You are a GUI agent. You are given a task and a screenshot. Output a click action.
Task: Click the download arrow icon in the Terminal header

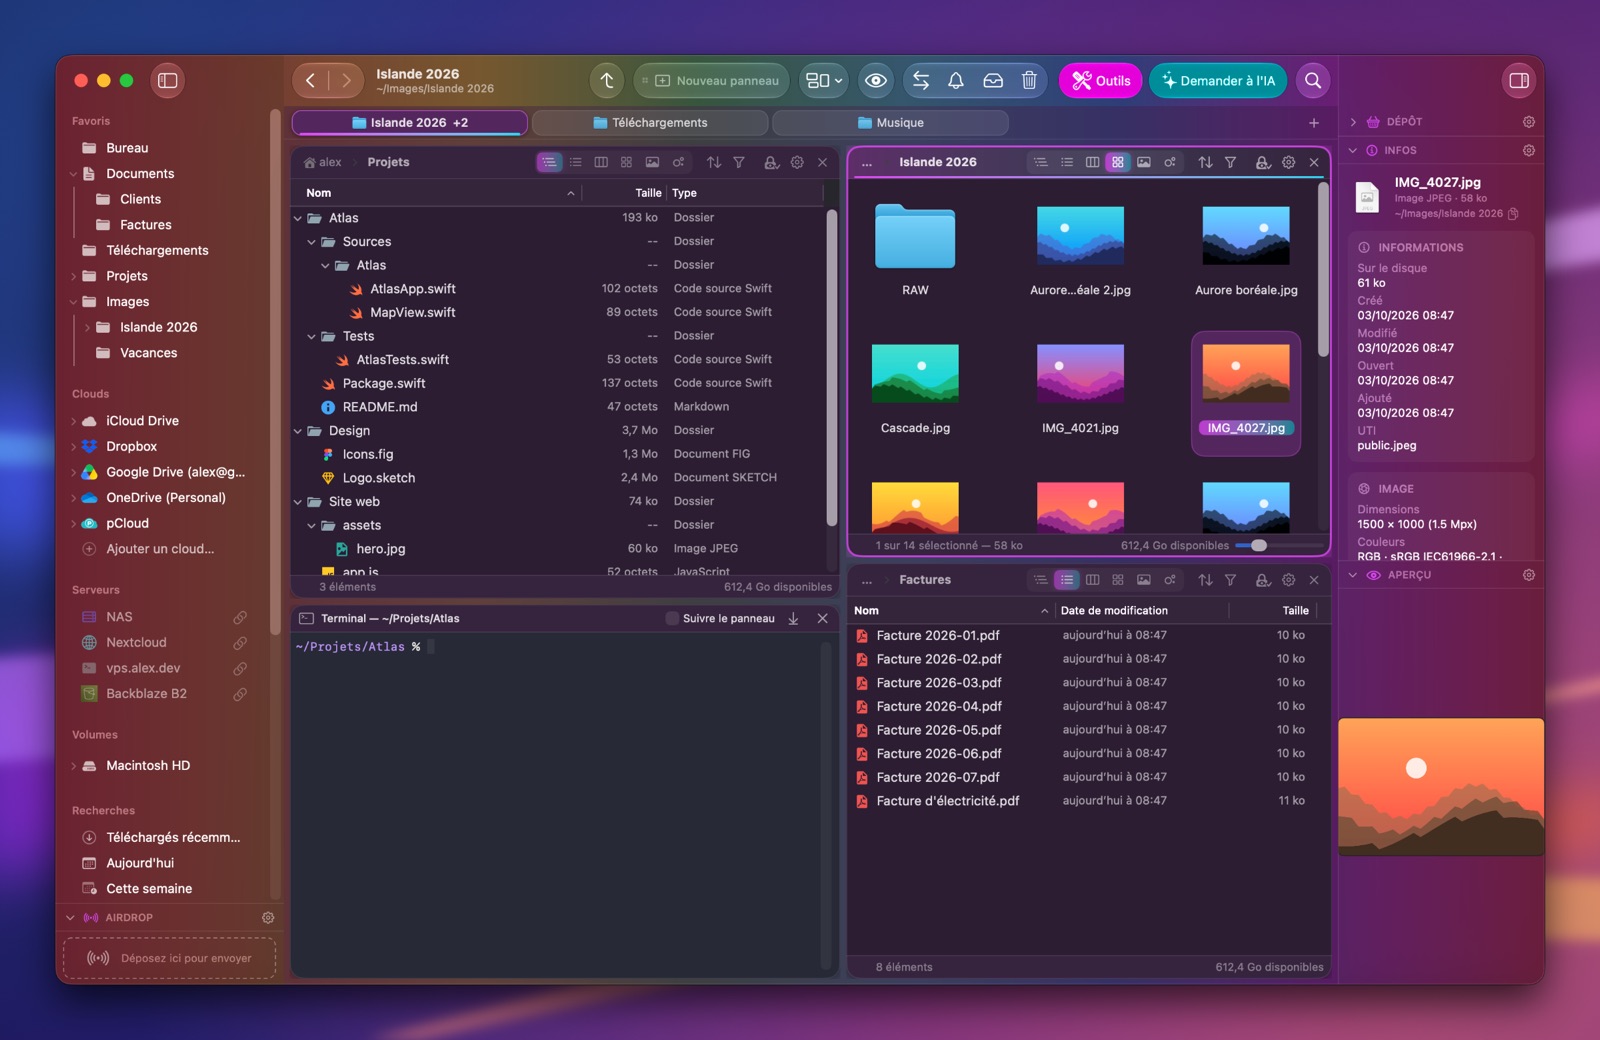(x=793, y=619)
